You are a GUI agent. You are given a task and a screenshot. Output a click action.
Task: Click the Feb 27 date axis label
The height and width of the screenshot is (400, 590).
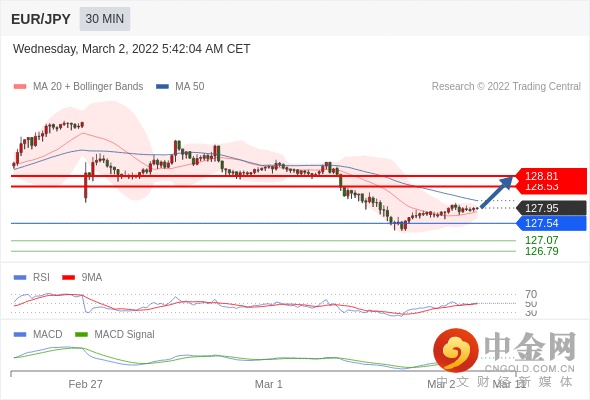tap(85, 384)
